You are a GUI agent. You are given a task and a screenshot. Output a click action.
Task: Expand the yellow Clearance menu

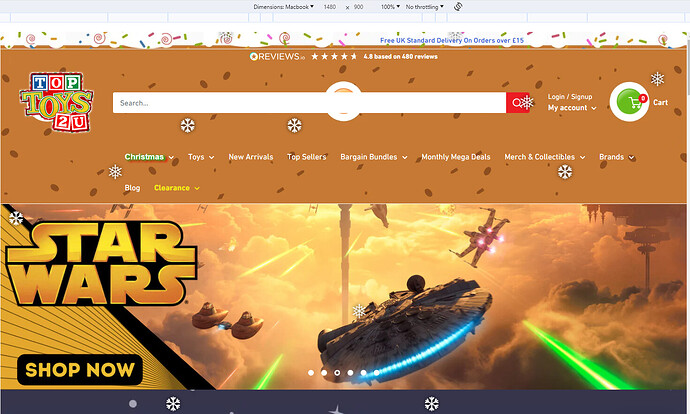point(176,188)
